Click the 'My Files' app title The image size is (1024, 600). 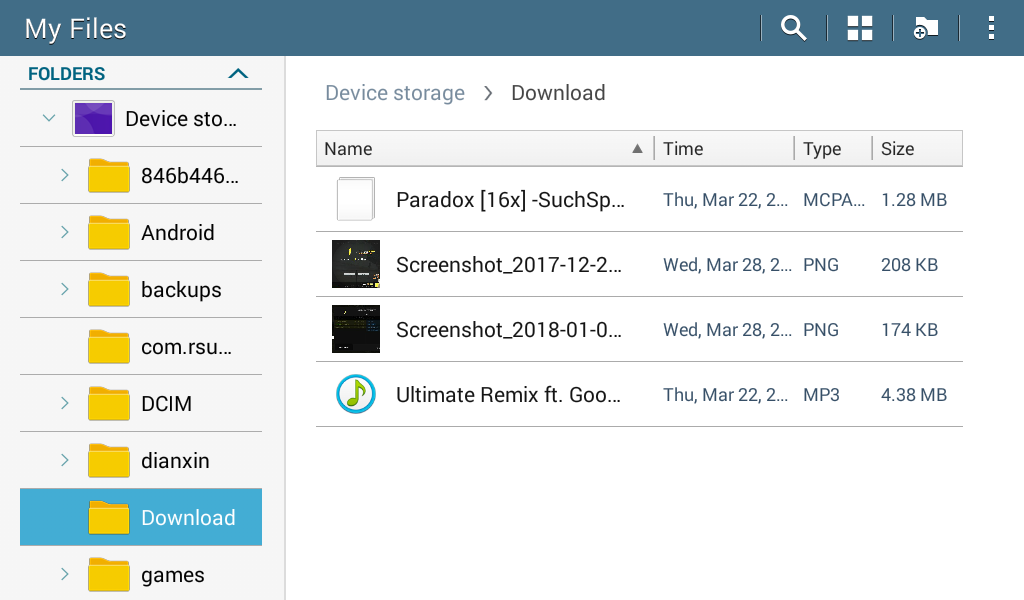click(x=76, y=29)
